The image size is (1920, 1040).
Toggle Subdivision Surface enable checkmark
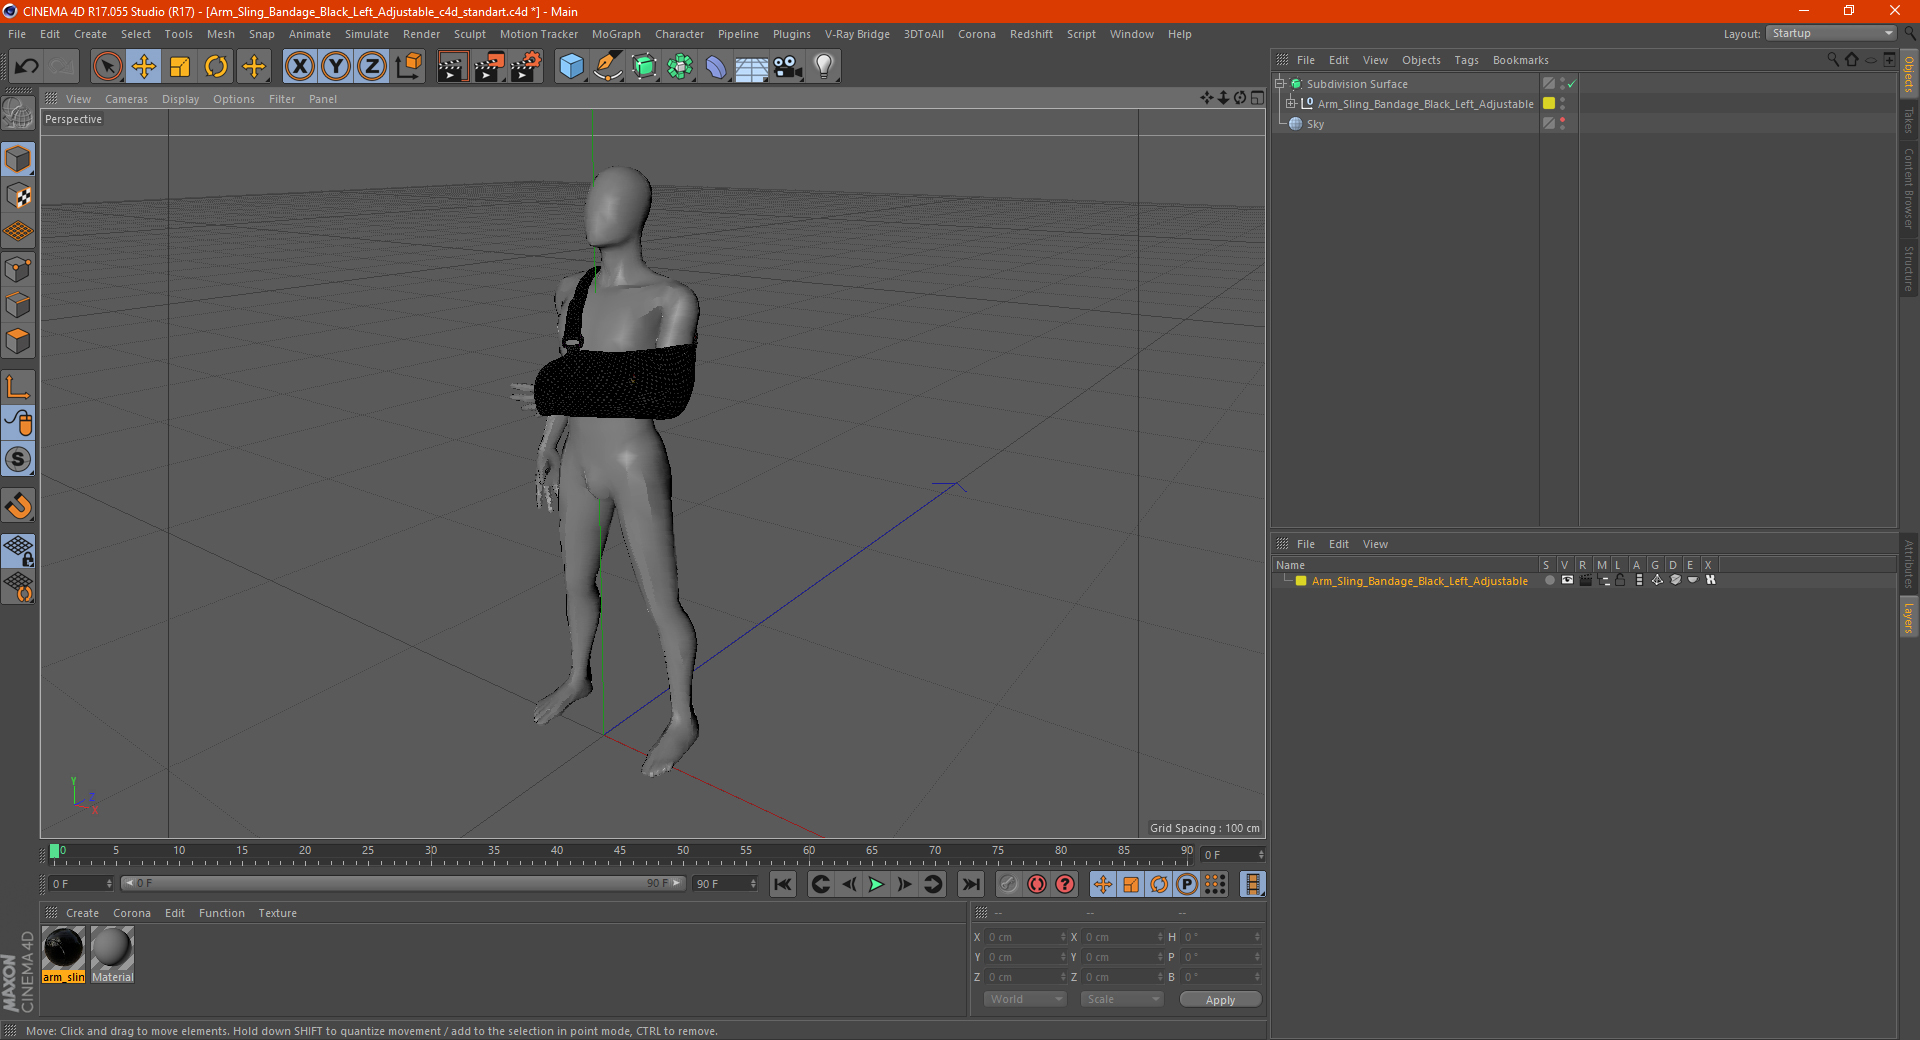[x=1572, y=84]
